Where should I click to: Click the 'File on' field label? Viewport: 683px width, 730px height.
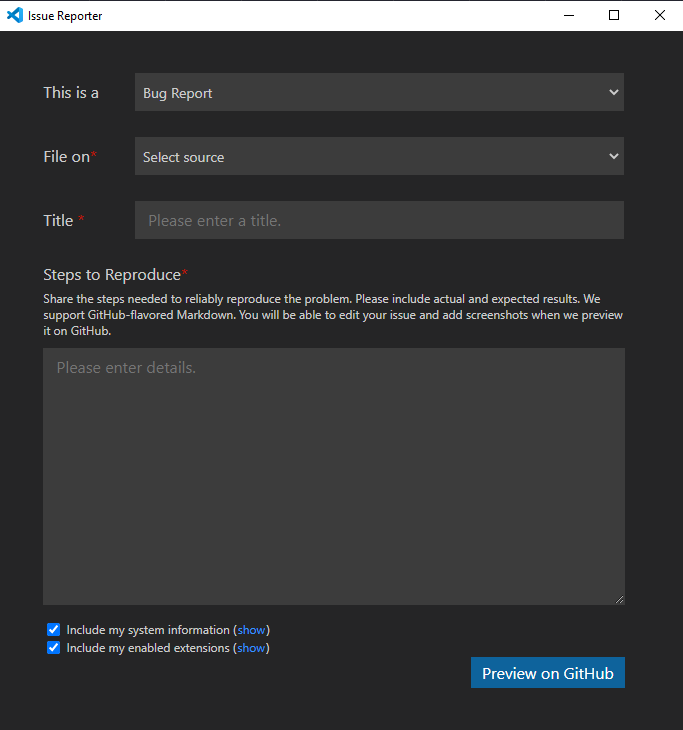[66, 157]
